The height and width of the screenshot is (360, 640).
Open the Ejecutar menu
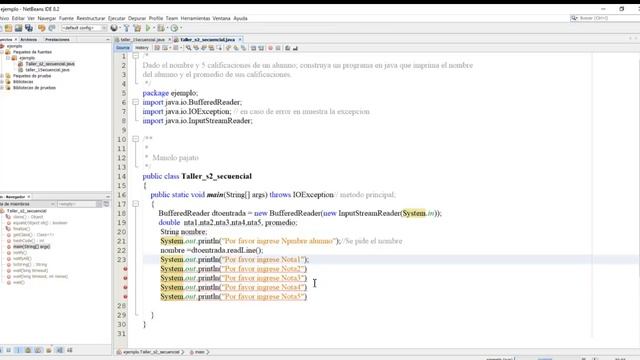coord(117,18)
